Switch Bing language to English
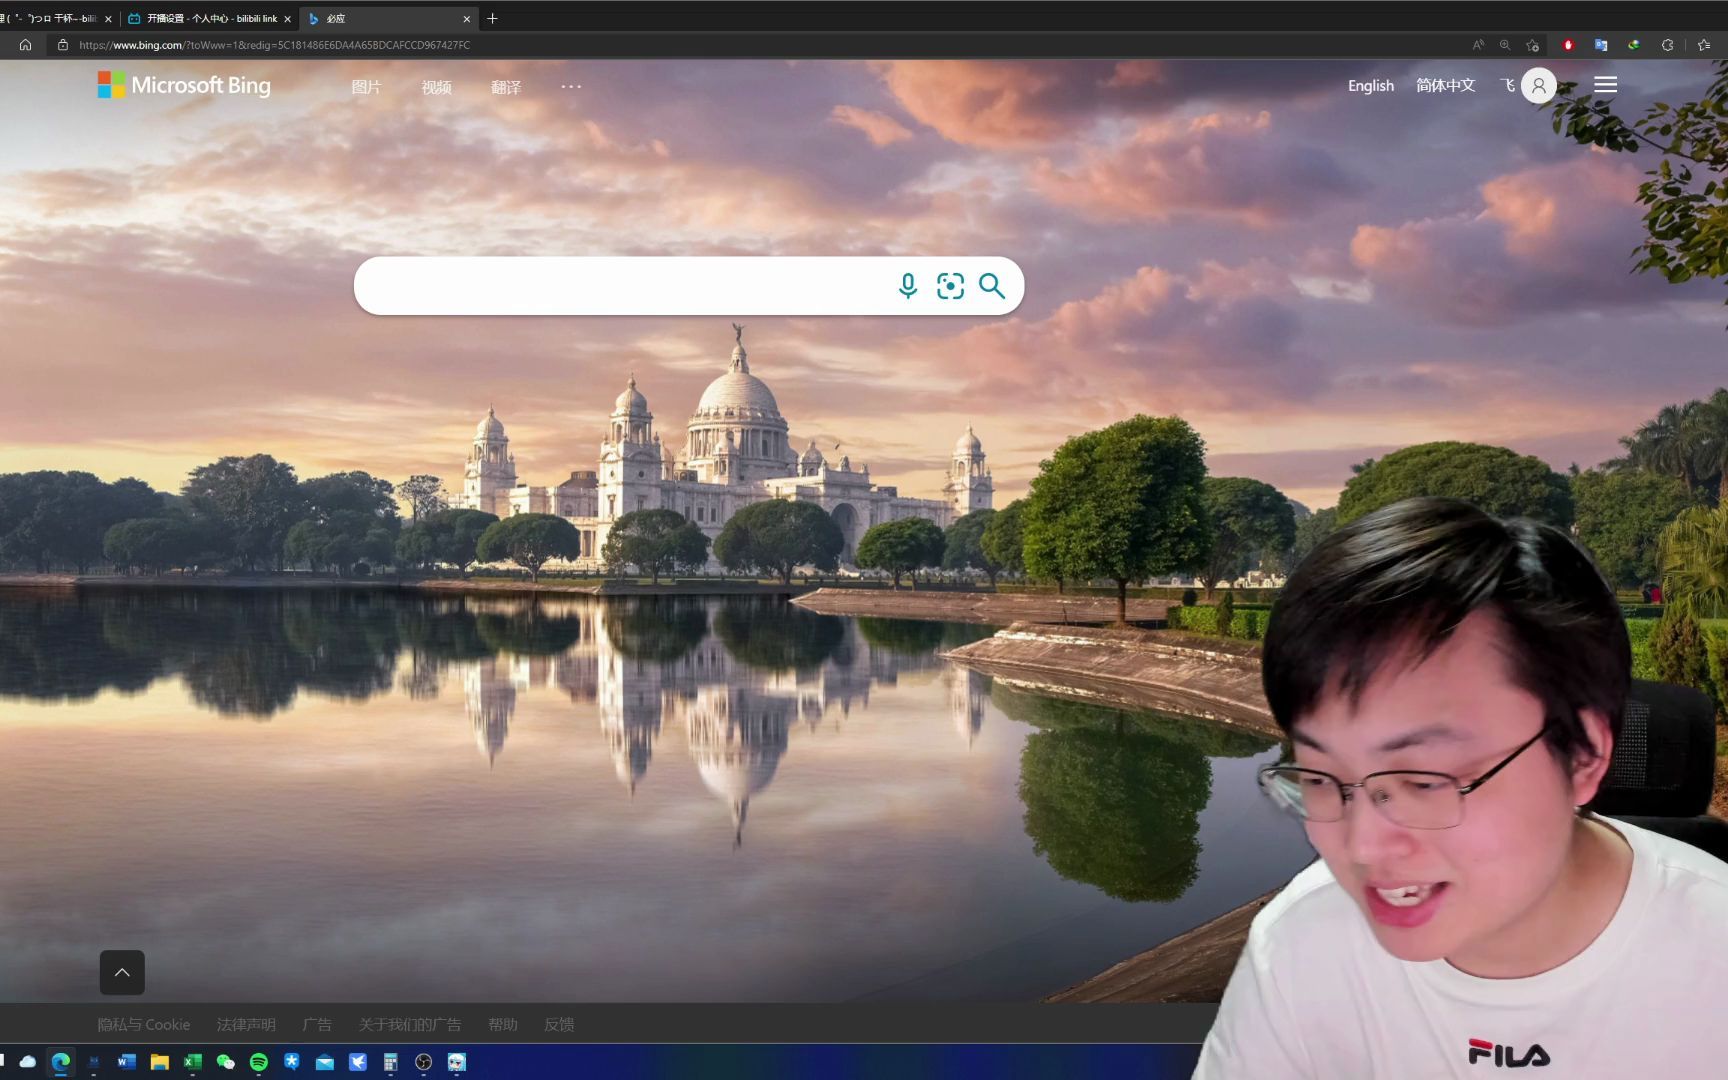The width and height of the screenshot is (1728, 1080). [x=1370, y=86]
